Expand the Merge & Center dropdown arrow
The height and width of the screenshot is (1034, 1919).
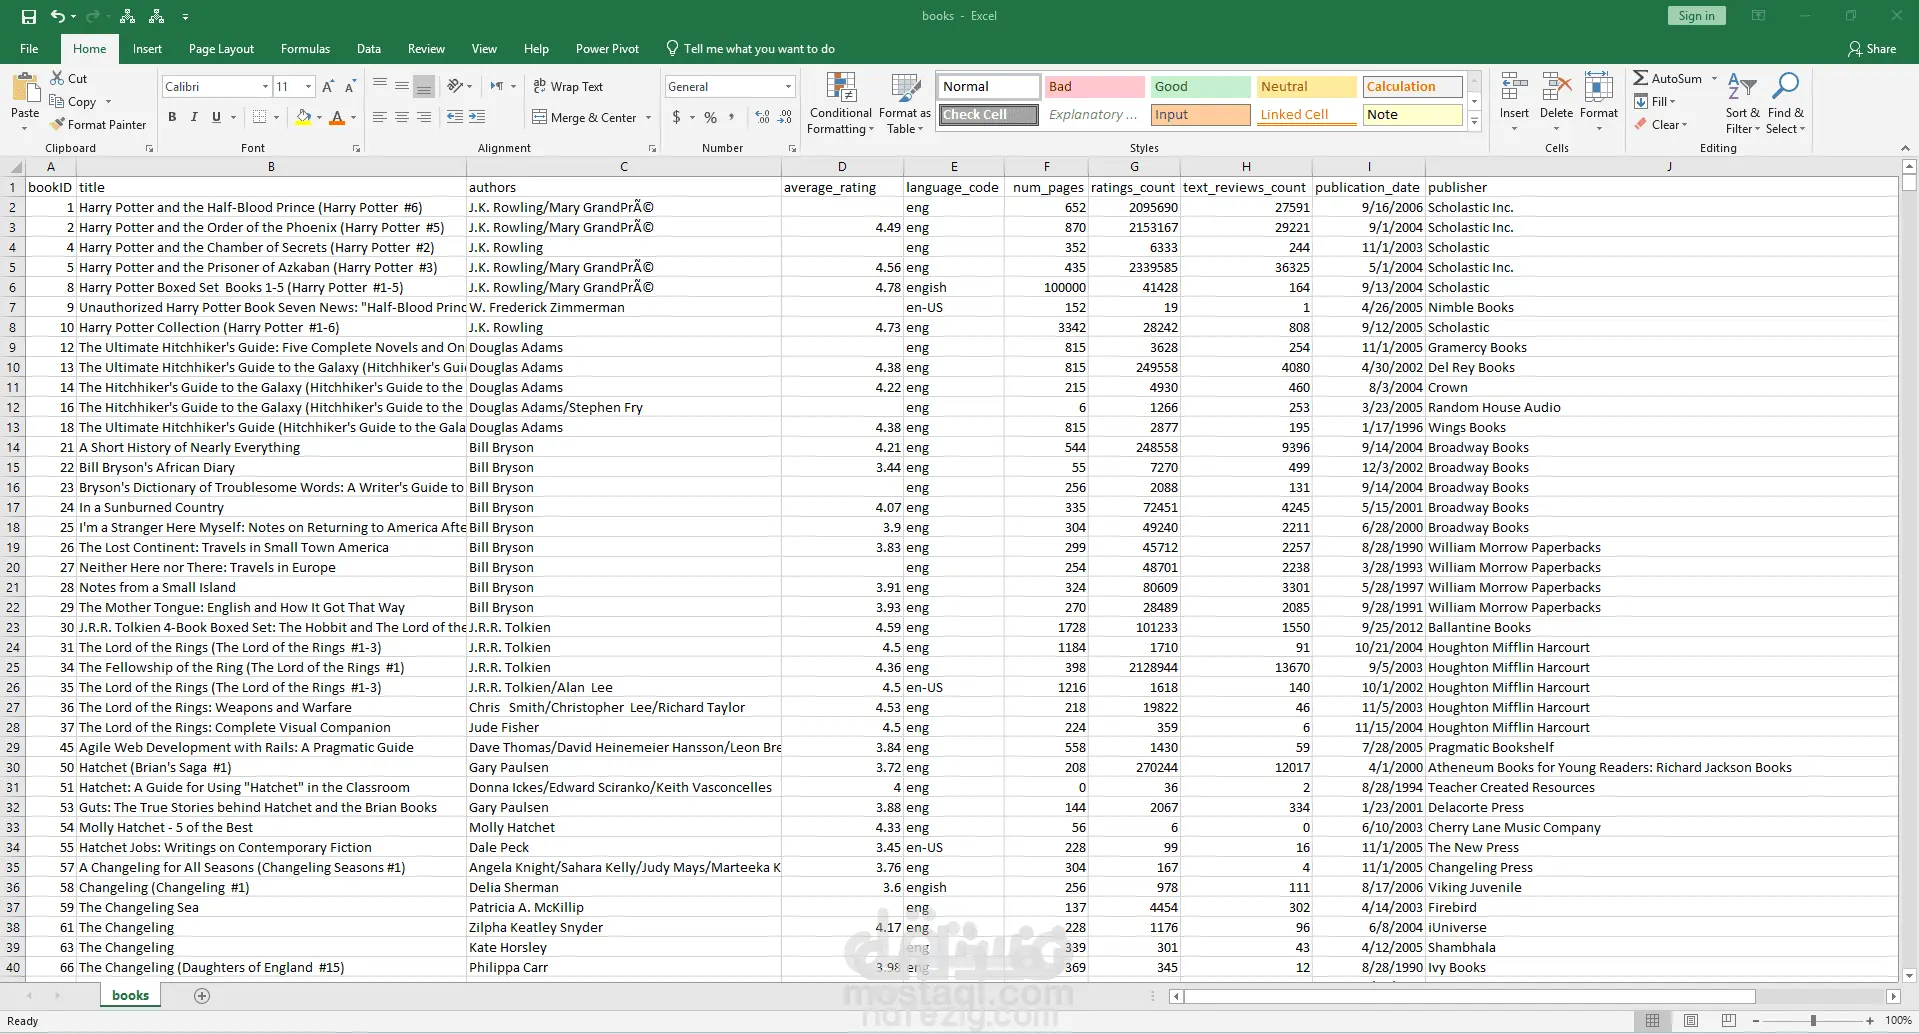pyautogui.click(x=648, y=118)
